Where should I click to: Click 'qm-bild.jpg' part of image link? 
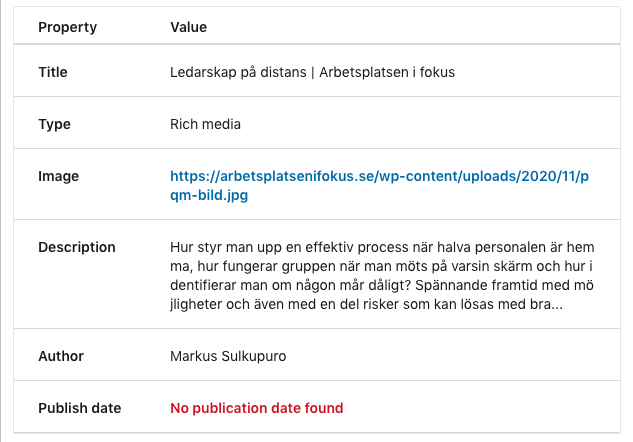[209, 195]
